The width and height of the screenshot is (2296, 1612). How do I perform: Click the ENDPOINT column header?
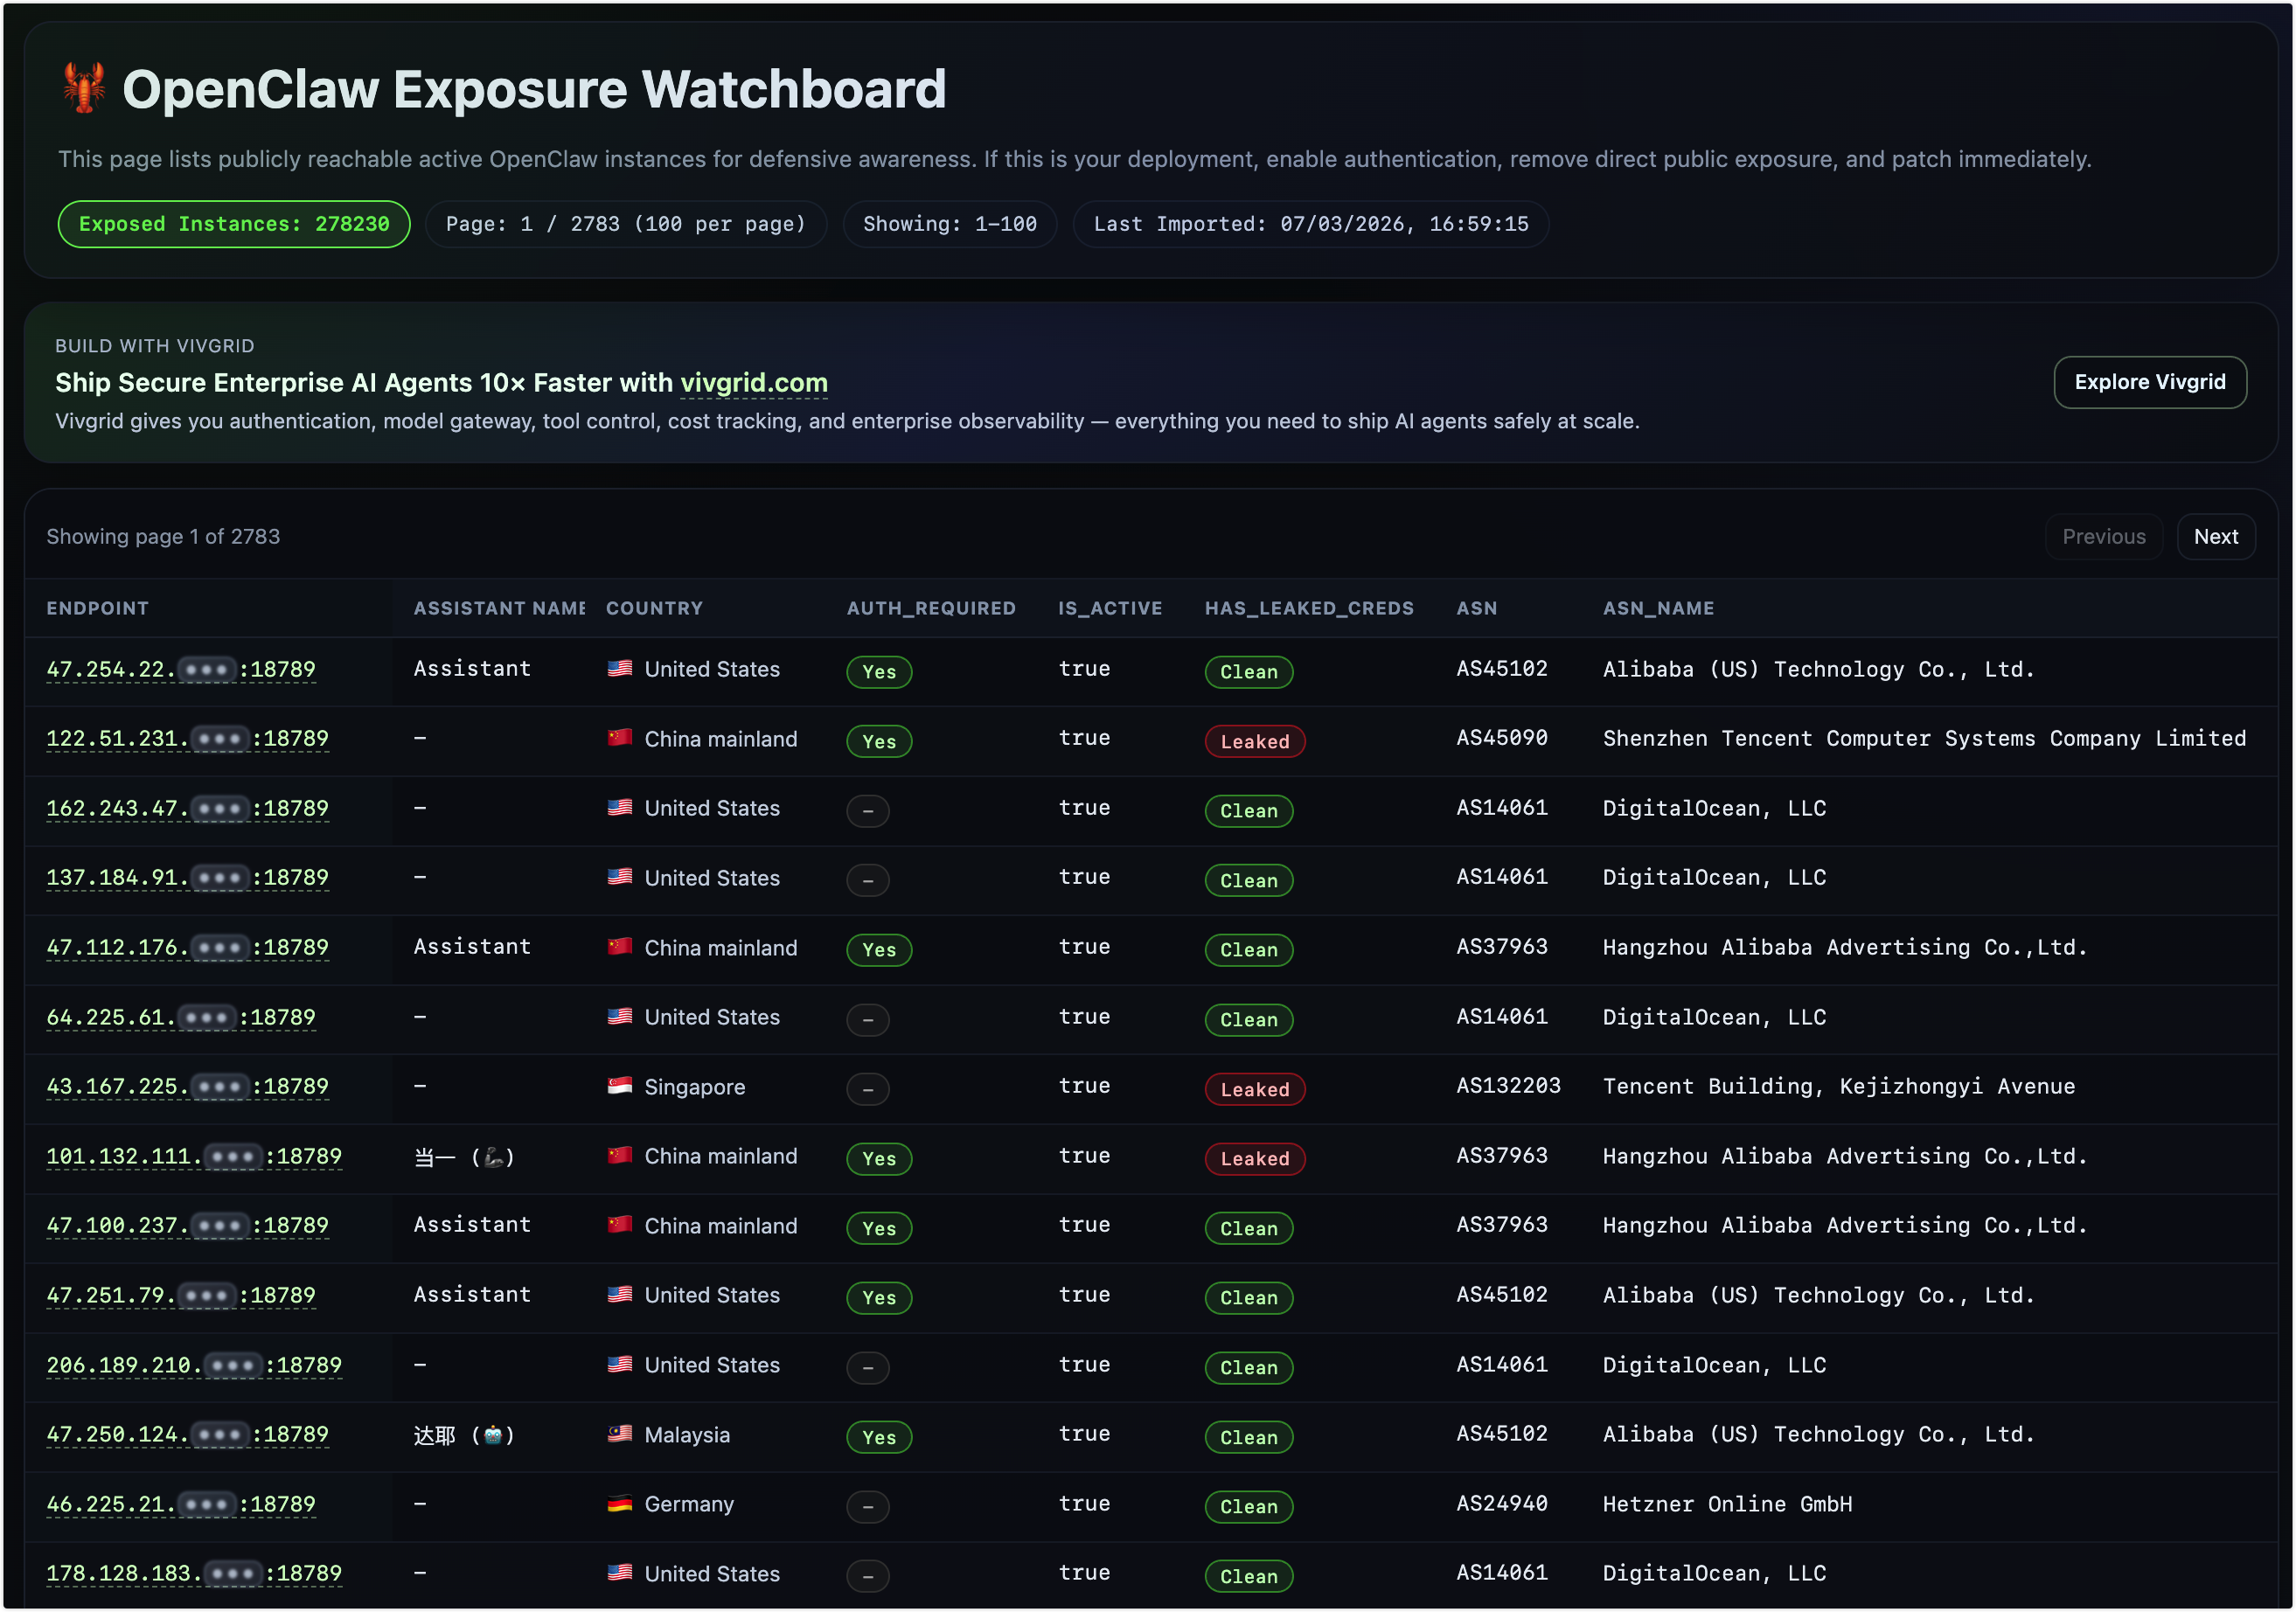tap(97, 608)
